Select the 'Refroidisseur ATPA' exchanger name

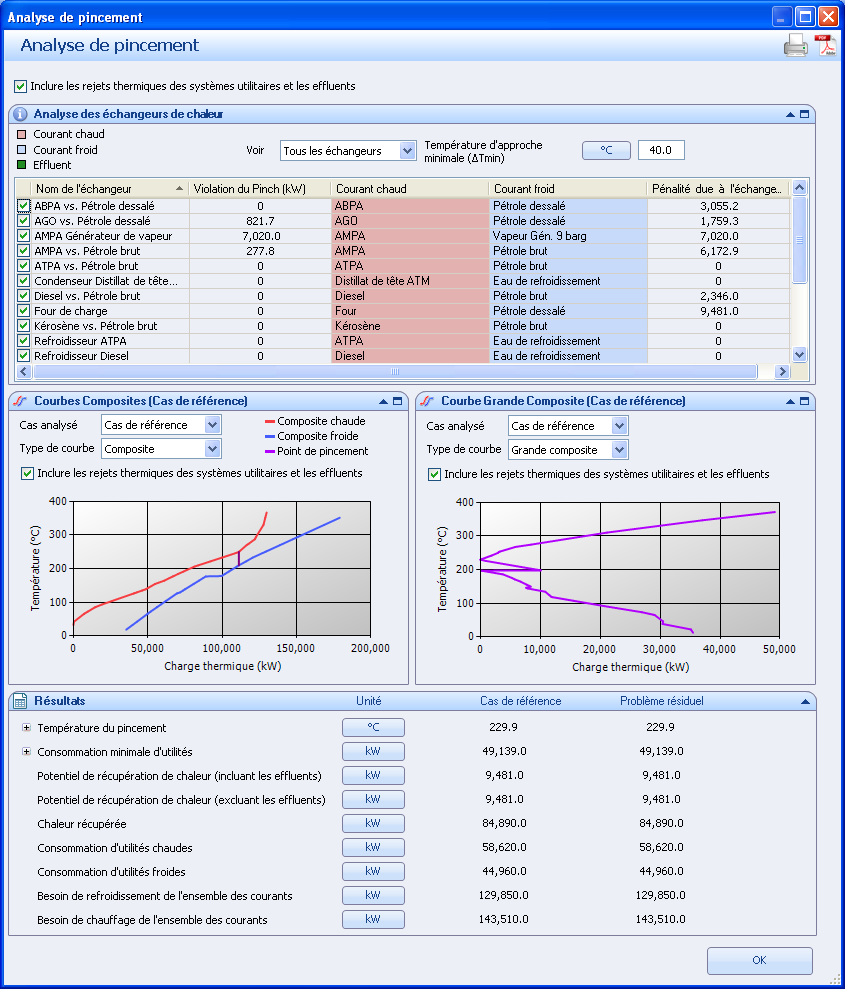tap(79, 341)
